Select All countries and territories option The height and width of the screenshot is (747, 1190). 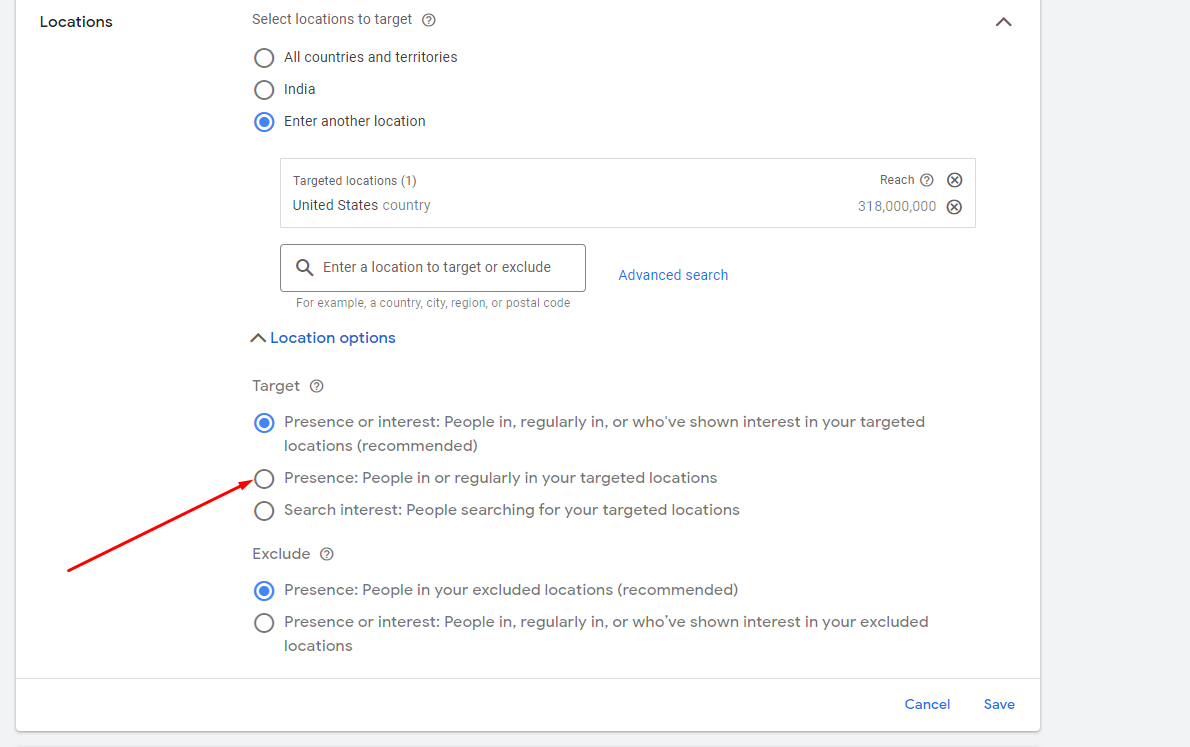(x=264, y=58)
